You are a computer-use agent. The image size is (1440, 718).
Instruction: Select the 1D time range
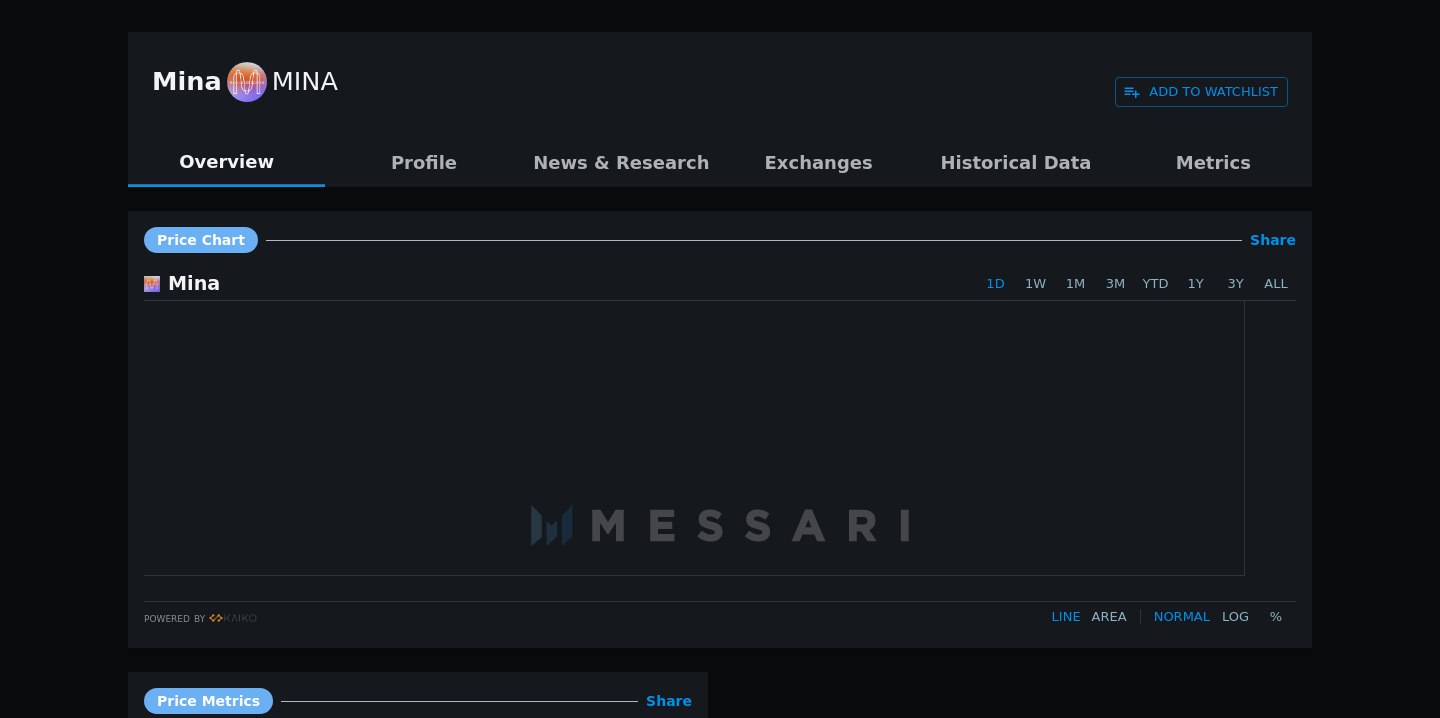click(x=995, y=284)
